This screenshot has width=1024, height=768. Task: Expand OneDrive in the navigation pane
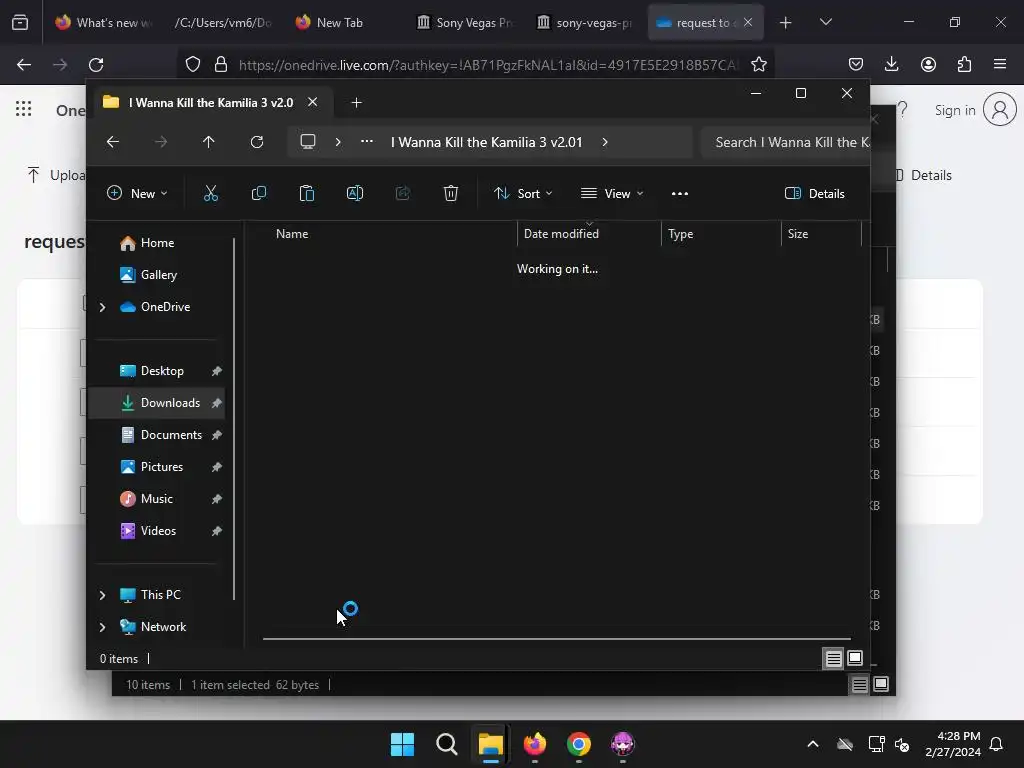(103, 307)
